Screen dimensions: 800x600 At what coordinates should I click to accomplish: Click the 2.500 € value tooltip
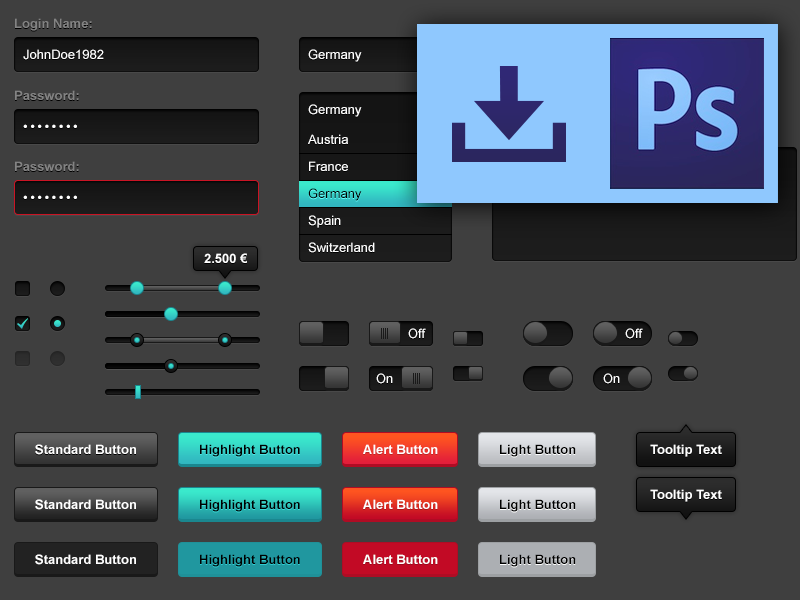coord(226,259)
